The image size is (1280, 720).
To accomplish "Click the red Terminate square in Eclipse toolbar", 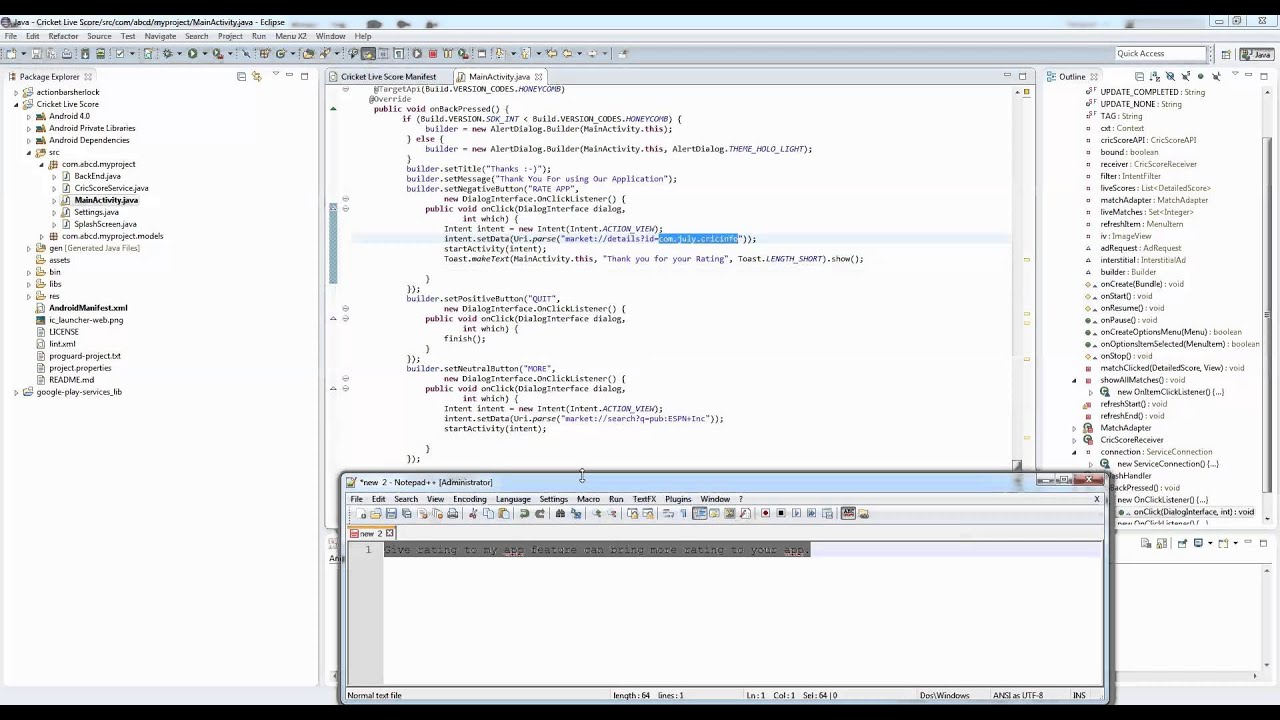I will tap(432, 54).
